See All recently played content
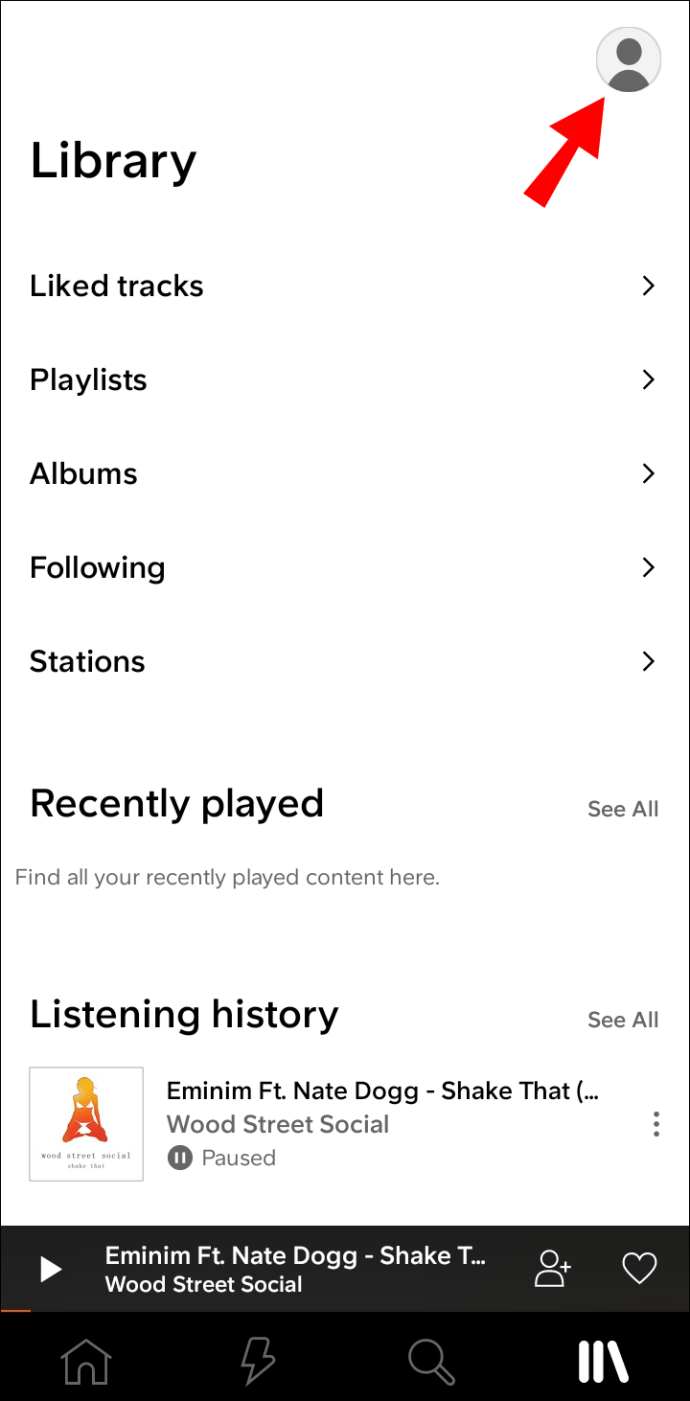 622,809
